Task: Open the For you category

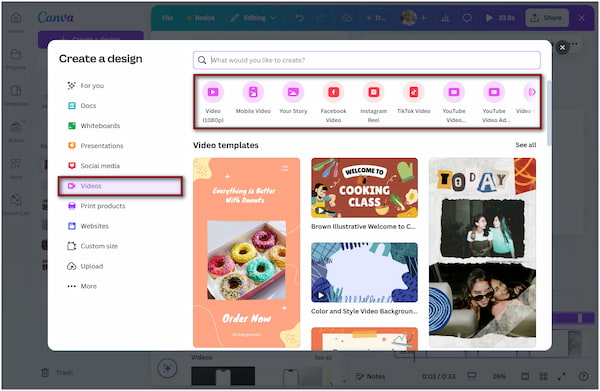Action: [120, 86]
